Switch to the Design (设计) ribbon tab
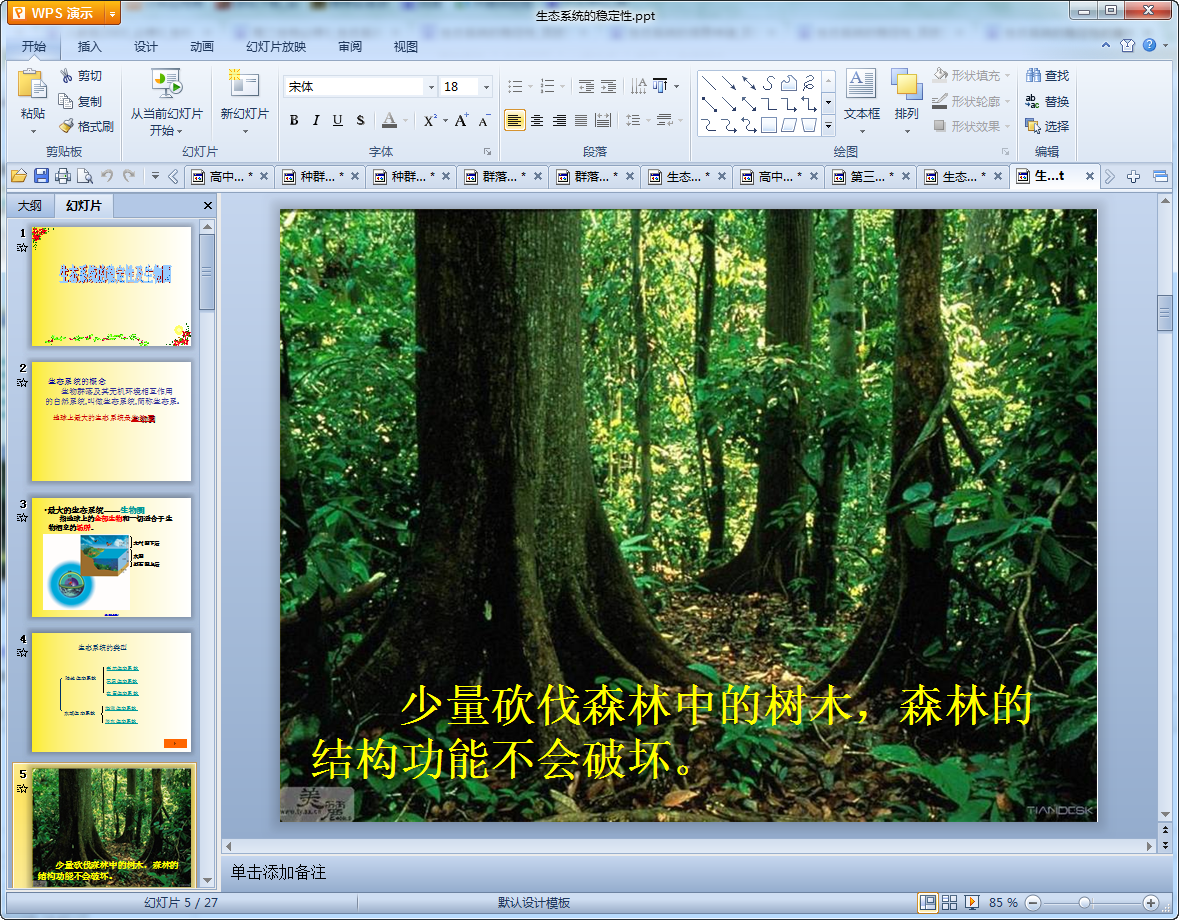Screen dimensions: 1179x920 pos(145,47)
